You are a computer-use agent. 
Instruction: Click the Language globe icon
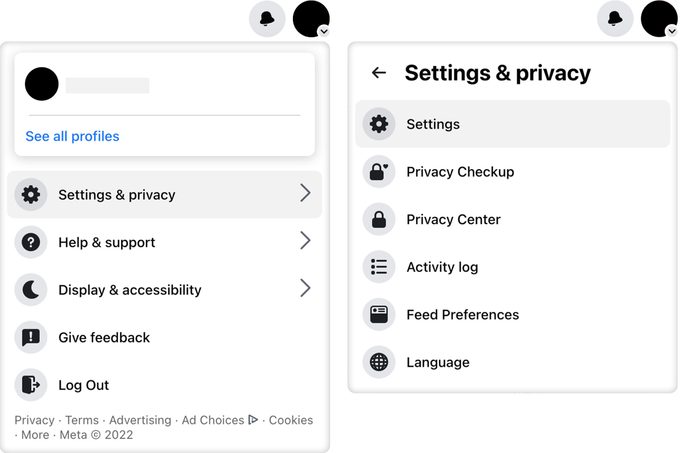(x=379, y=362)
